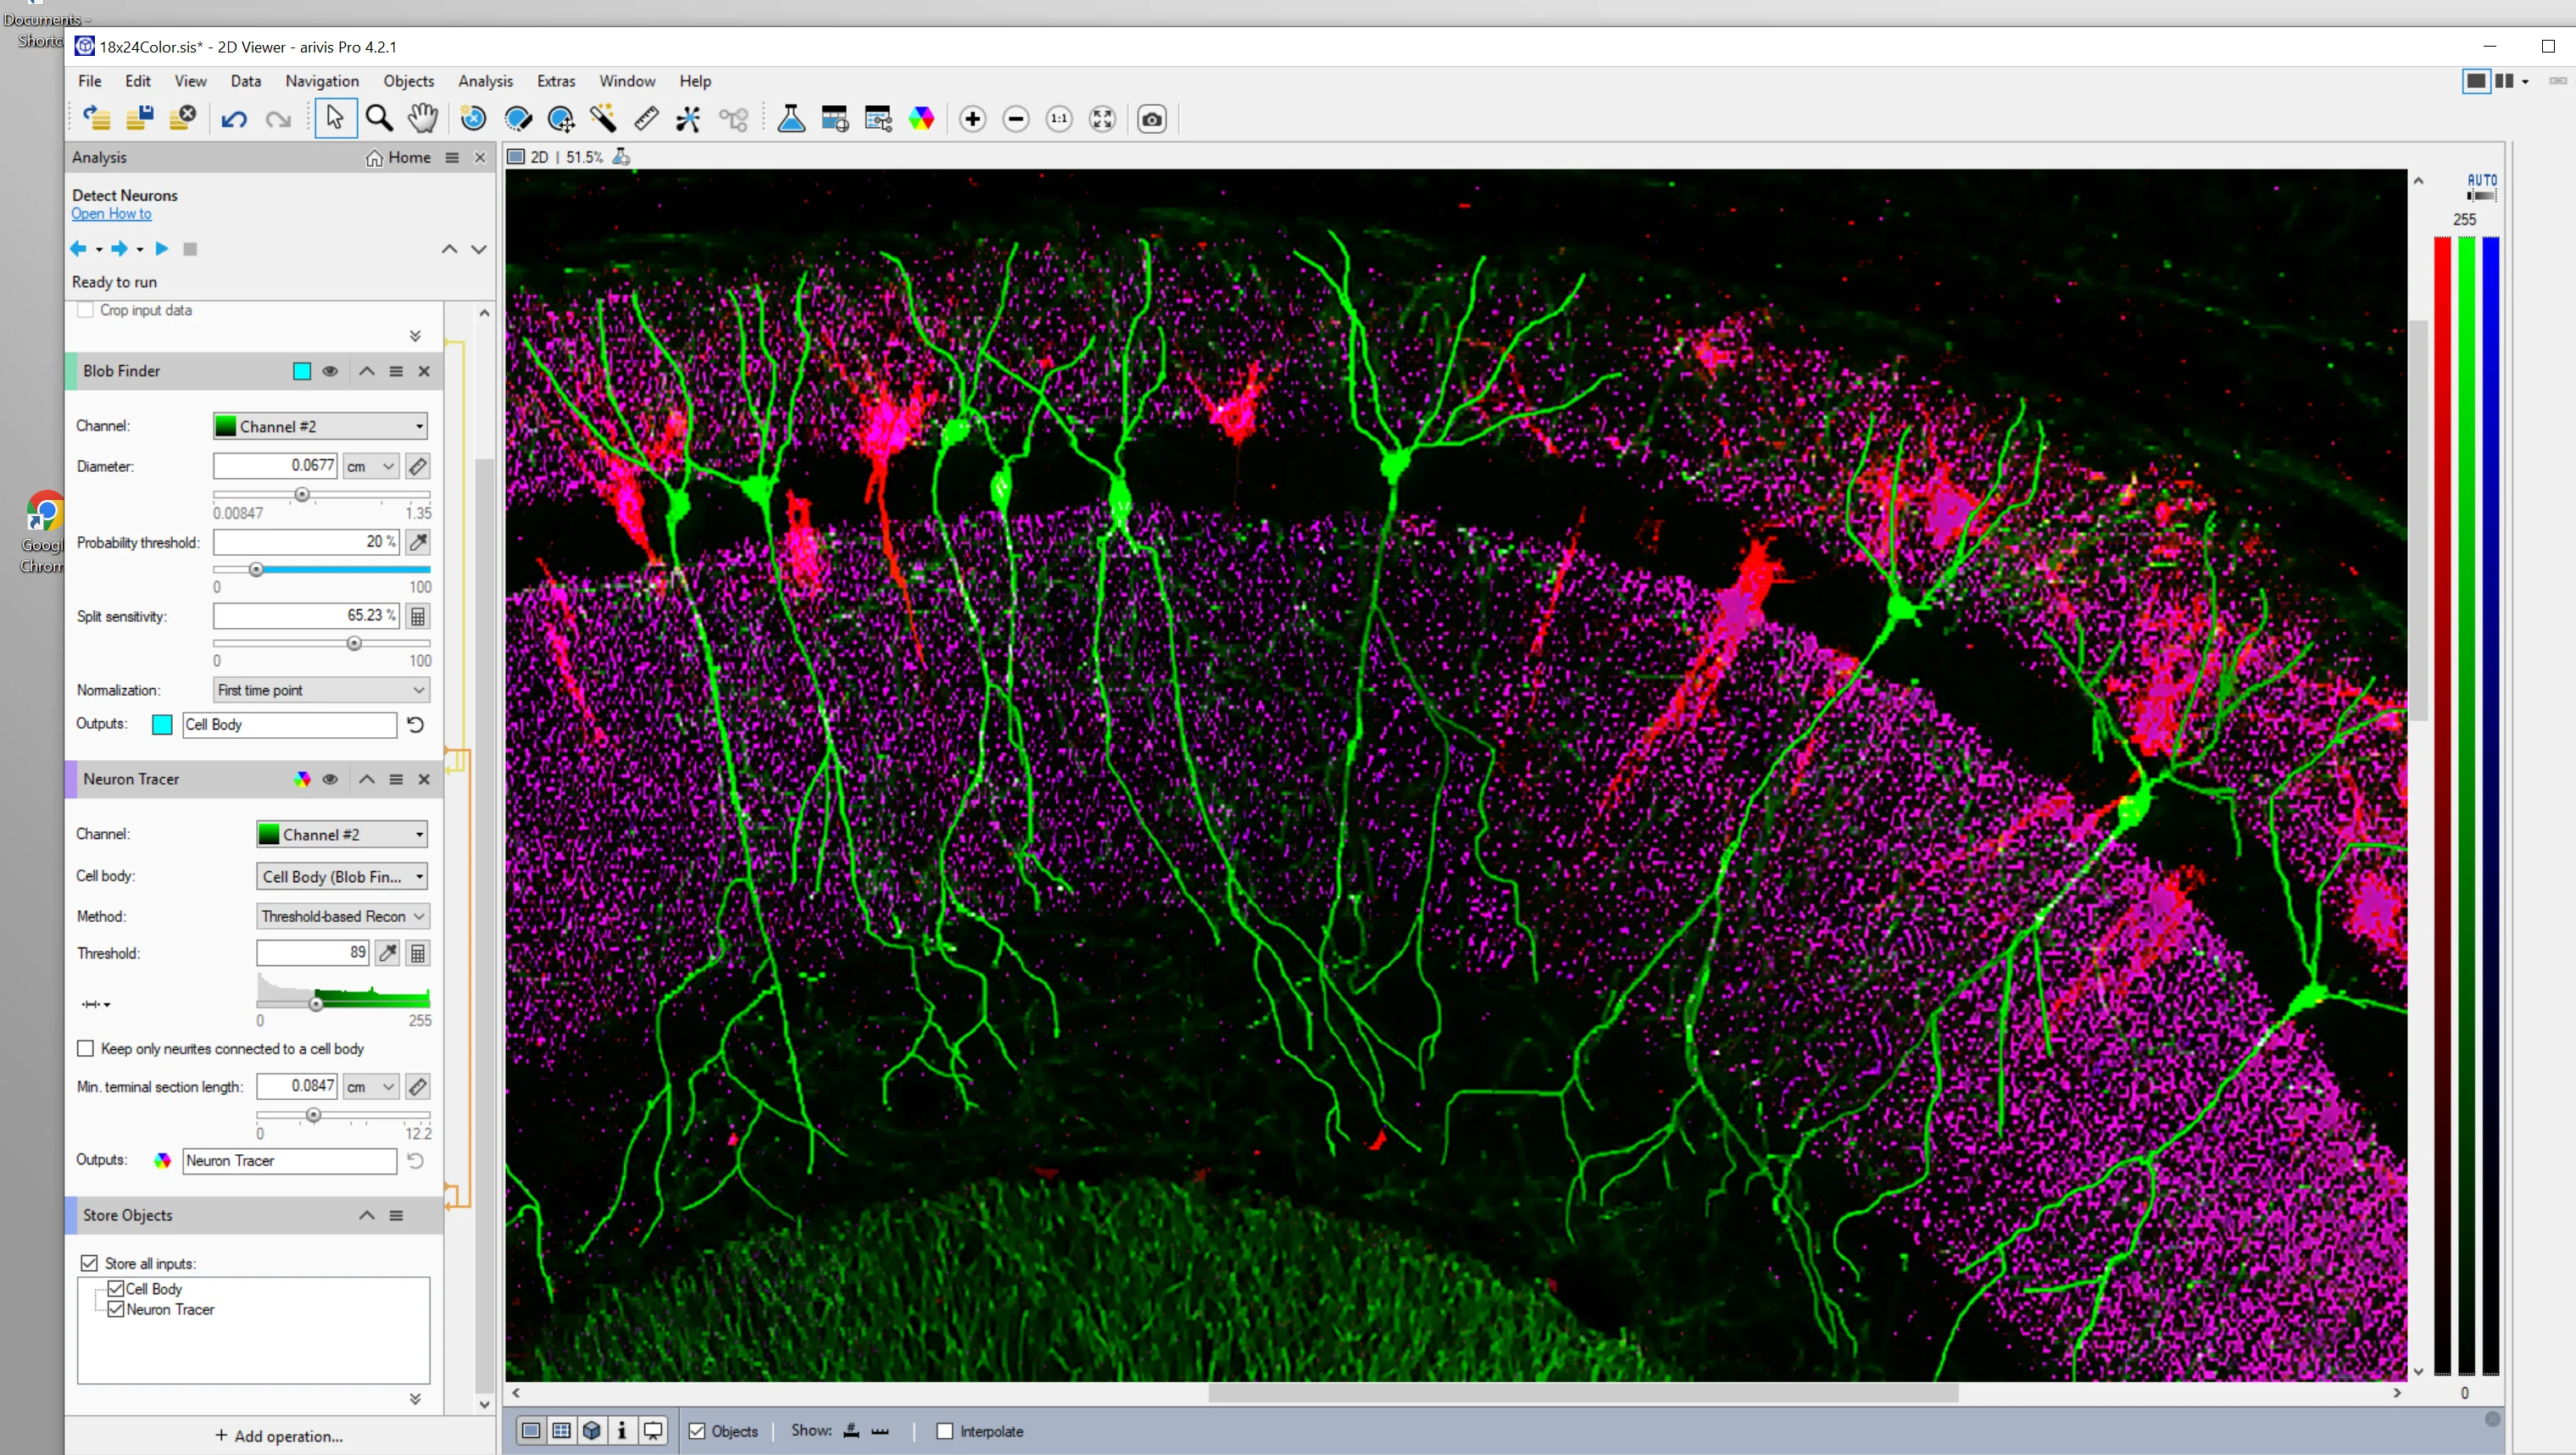Collapse the Store Objects operation

367,1216
